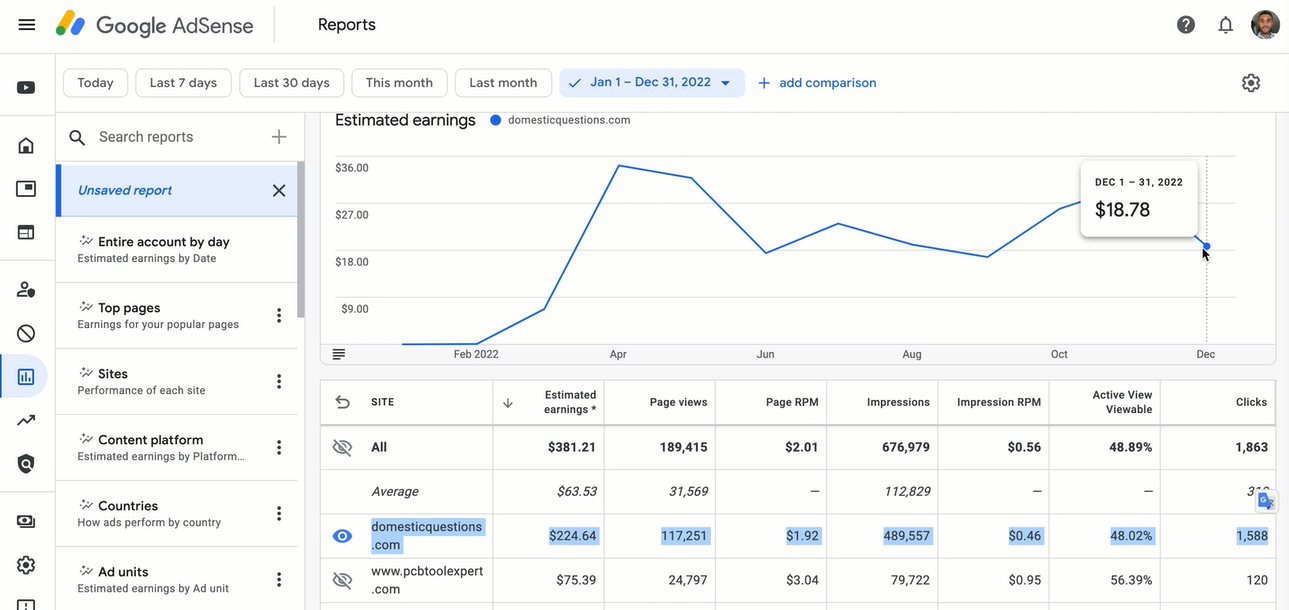Open the Optimization trend-arrow sidebar icon
The image size is (1289, 610).
point(26,420)
